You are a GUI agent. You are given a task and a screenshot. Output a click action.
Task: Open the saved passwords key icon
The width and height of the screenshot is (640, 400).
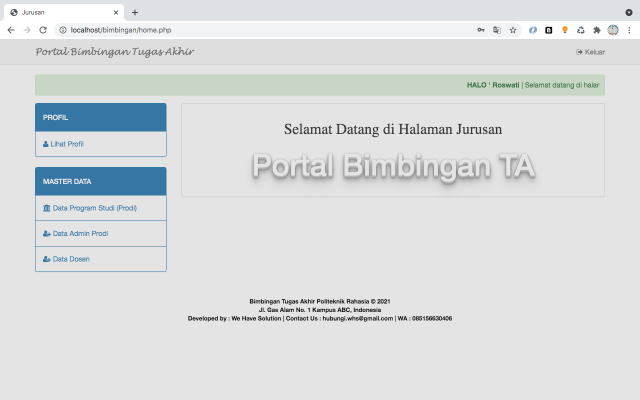(x=481, y=30)
